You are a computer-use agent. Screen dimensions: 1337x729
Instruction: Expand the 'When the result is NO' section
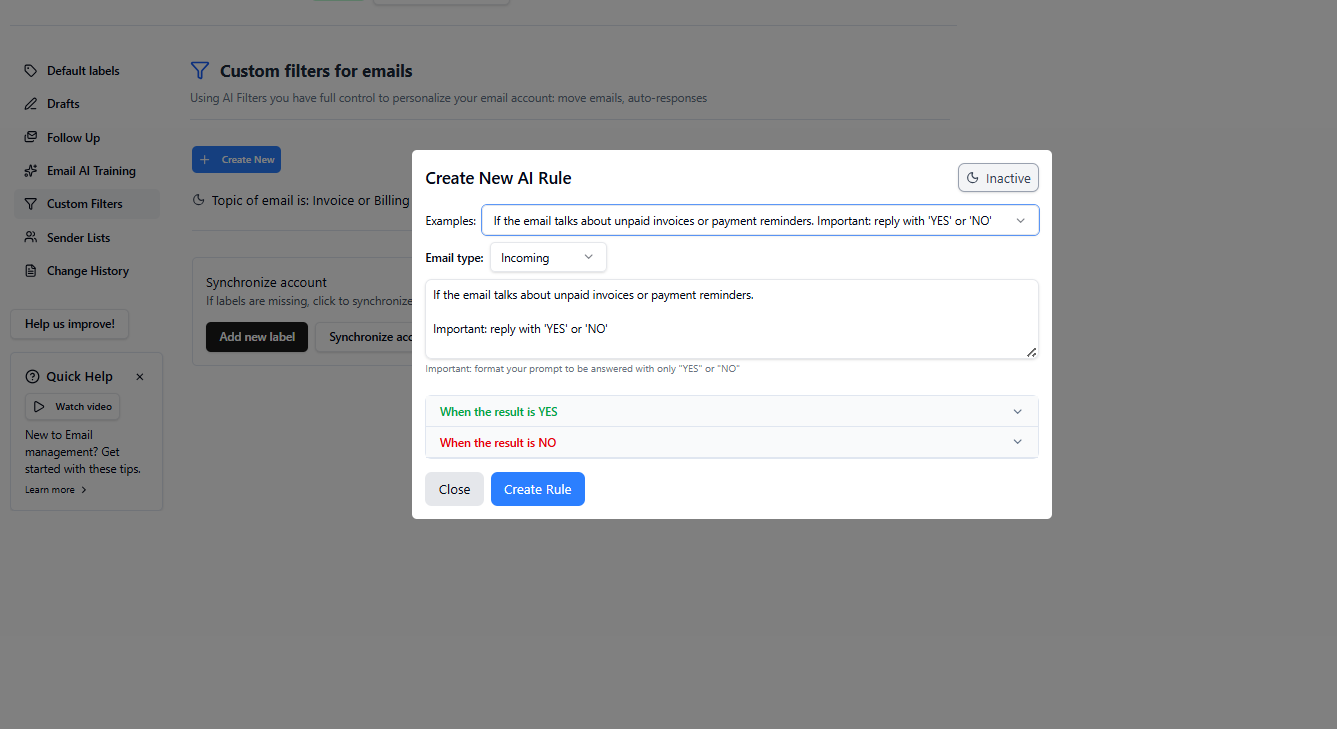732,443
